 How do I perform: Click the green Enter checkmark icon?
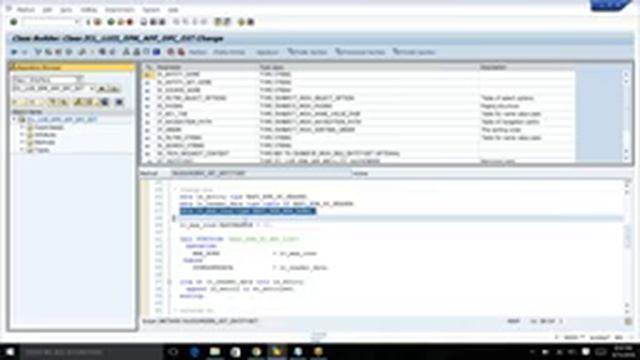13,22
